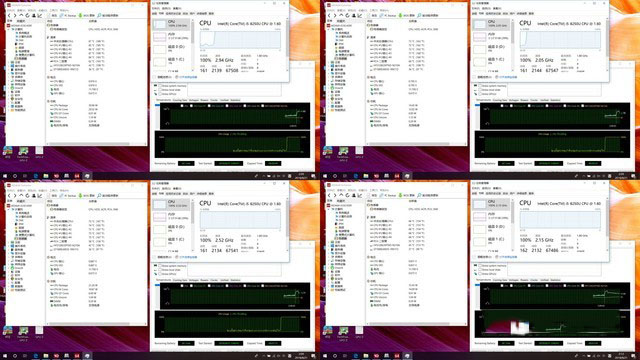Open Windows Start button in 2.94 GHz screenshot

pos(5,176)
